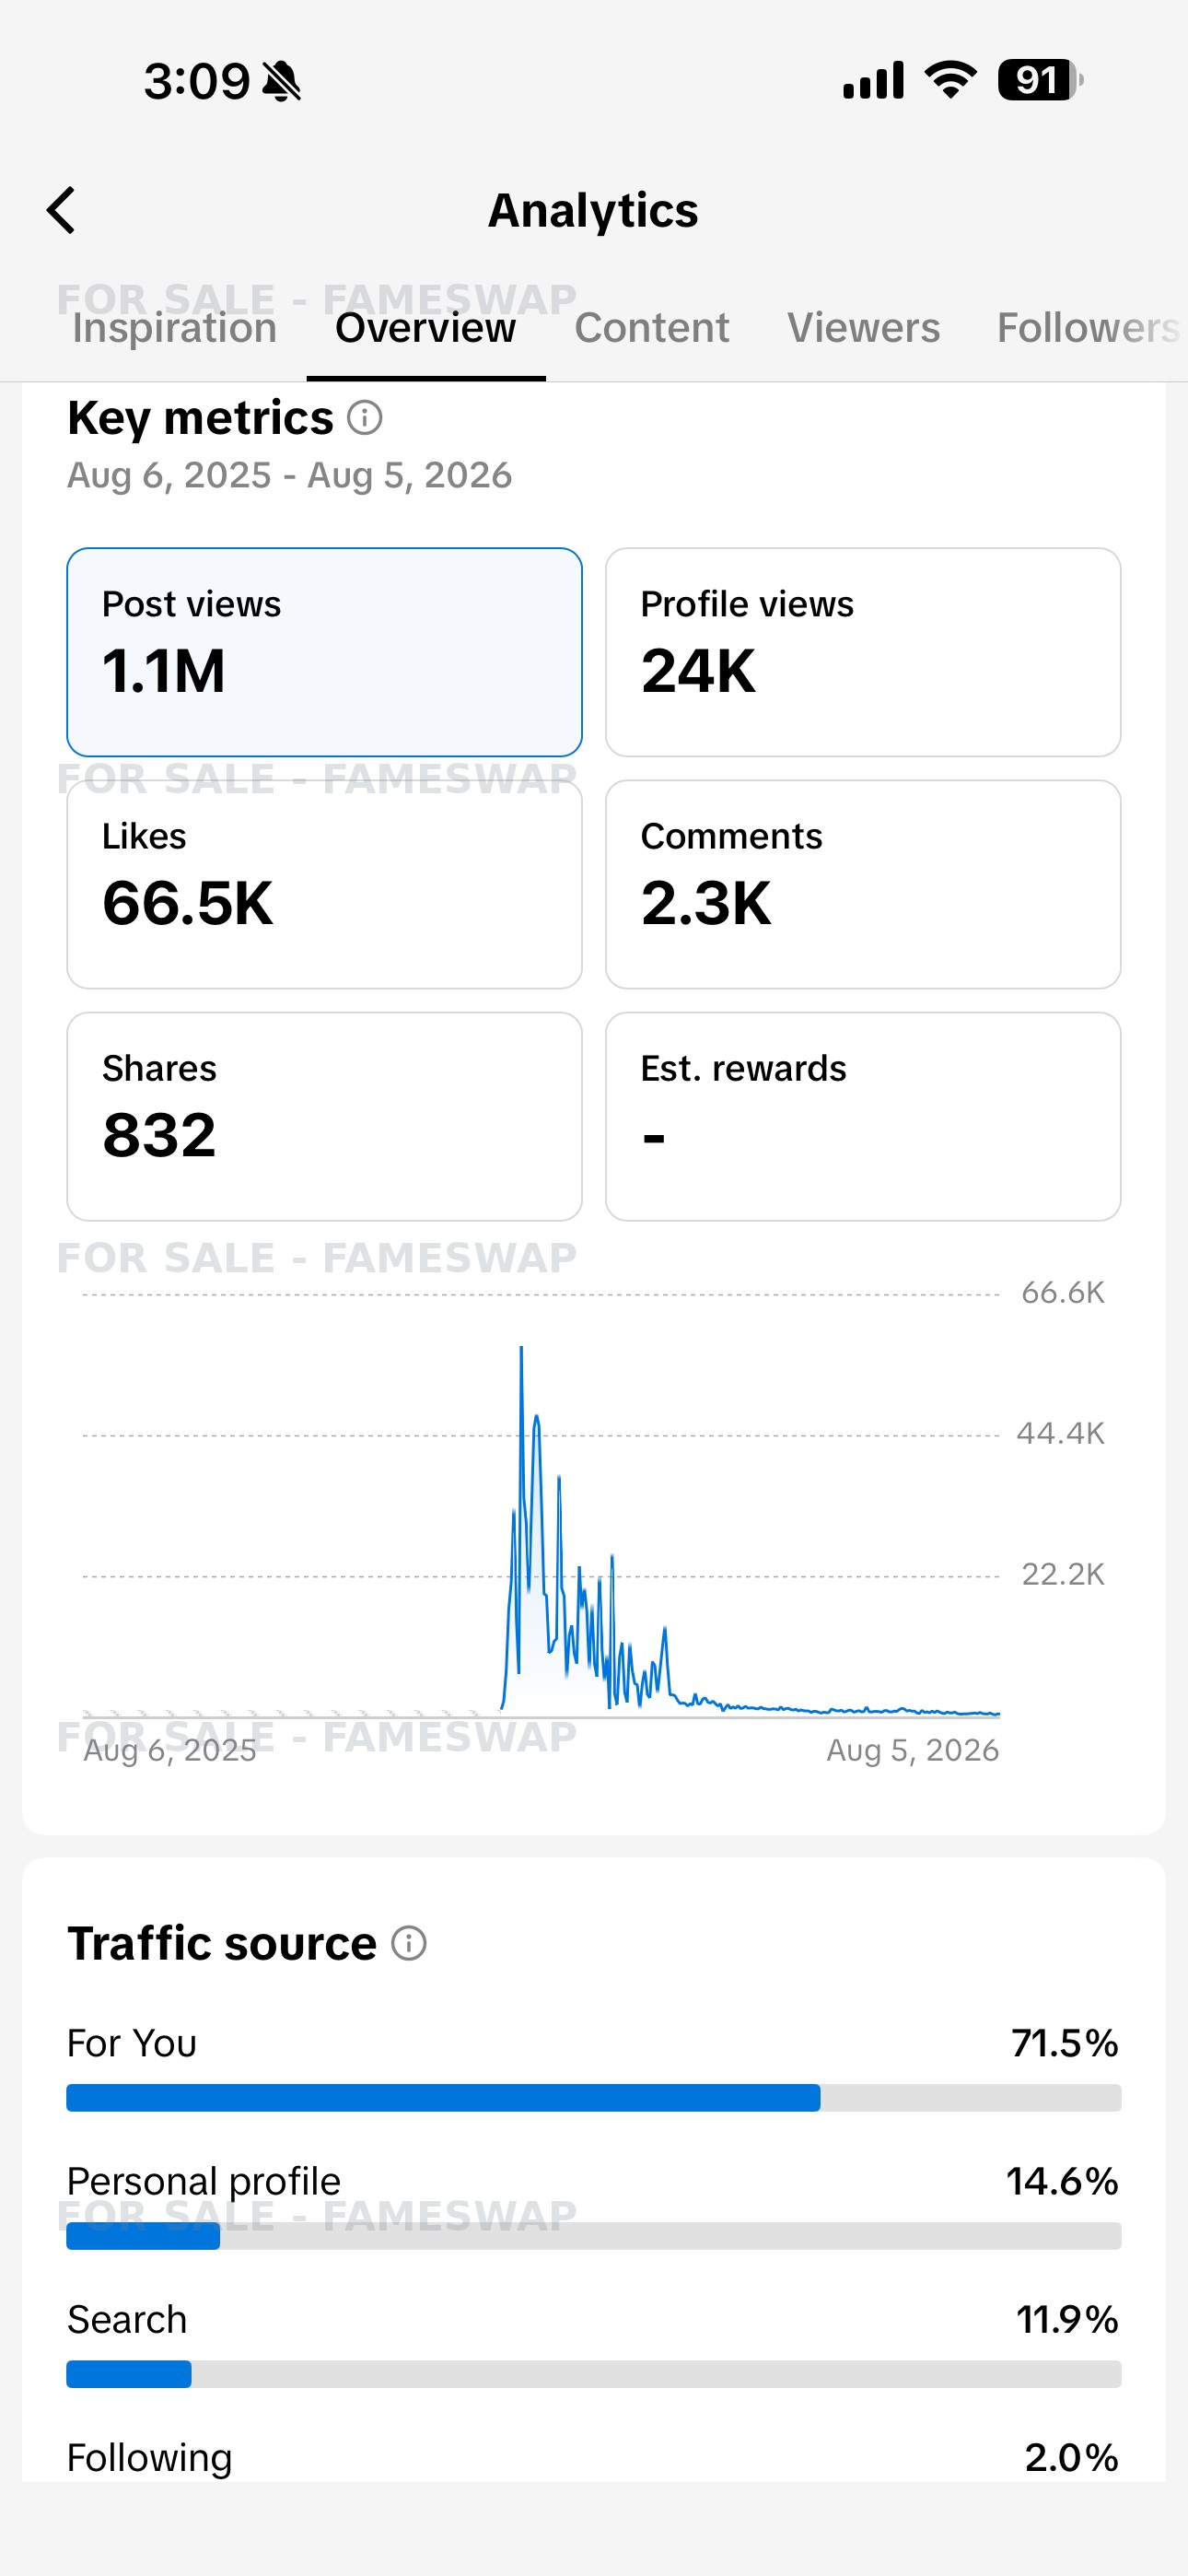
Task: Switch to the Inspiration tab
Action: click(174, 328)
